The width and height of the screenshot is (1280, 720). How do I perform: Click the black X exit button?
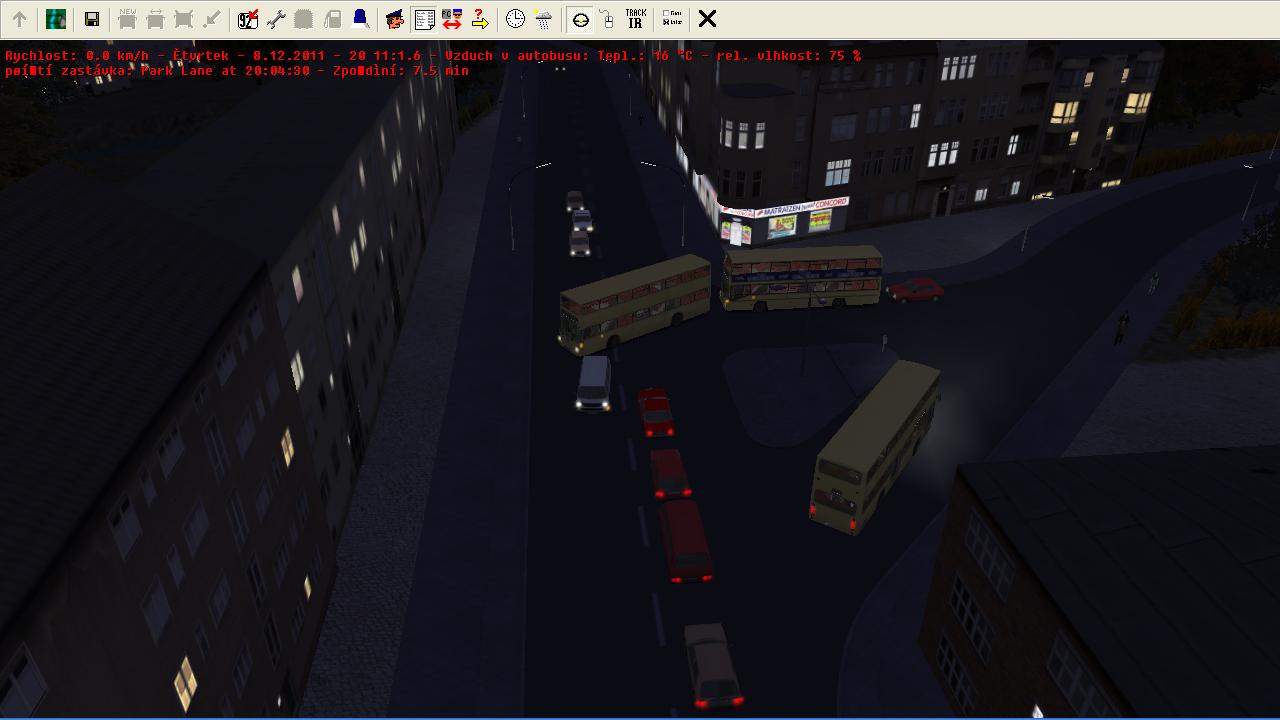click(707, 19)
